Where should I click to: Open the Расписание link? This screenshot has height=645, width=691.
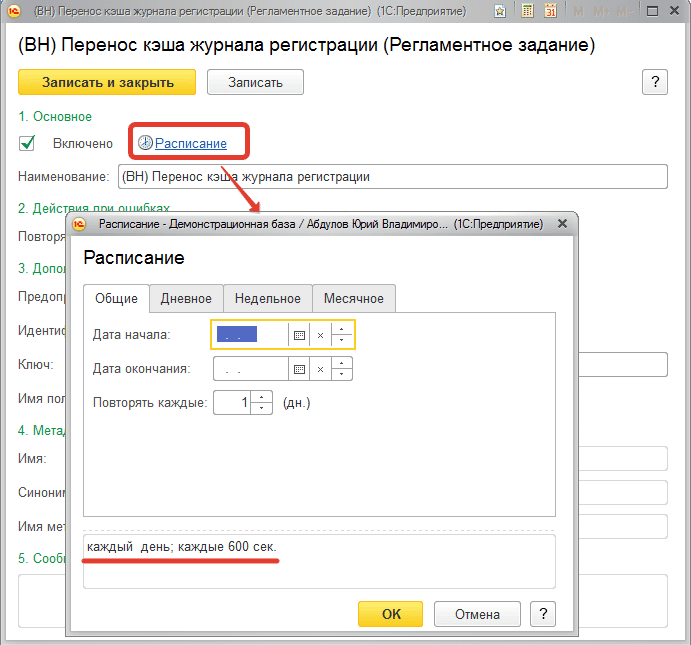[191, 143]
